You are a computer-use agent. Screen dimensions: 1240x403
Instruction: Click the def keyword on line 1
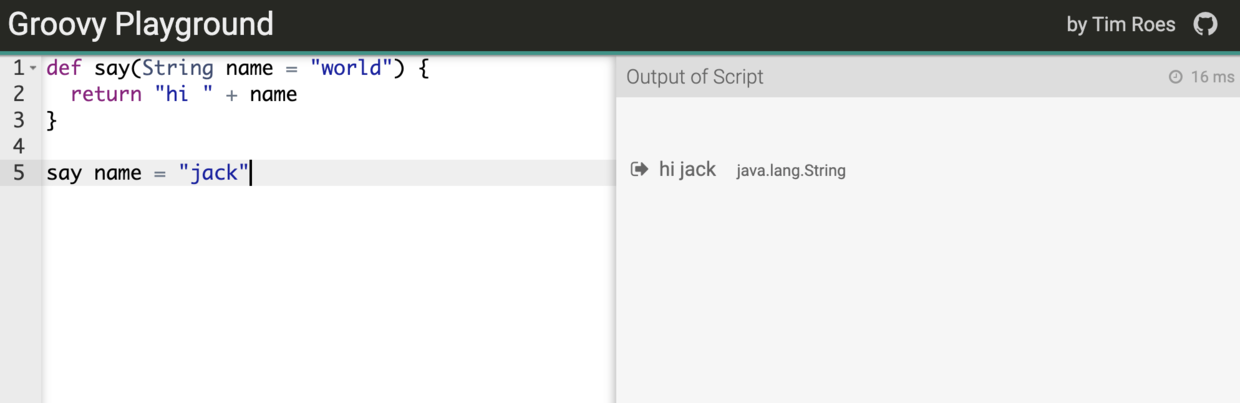[x=64, y=69]
